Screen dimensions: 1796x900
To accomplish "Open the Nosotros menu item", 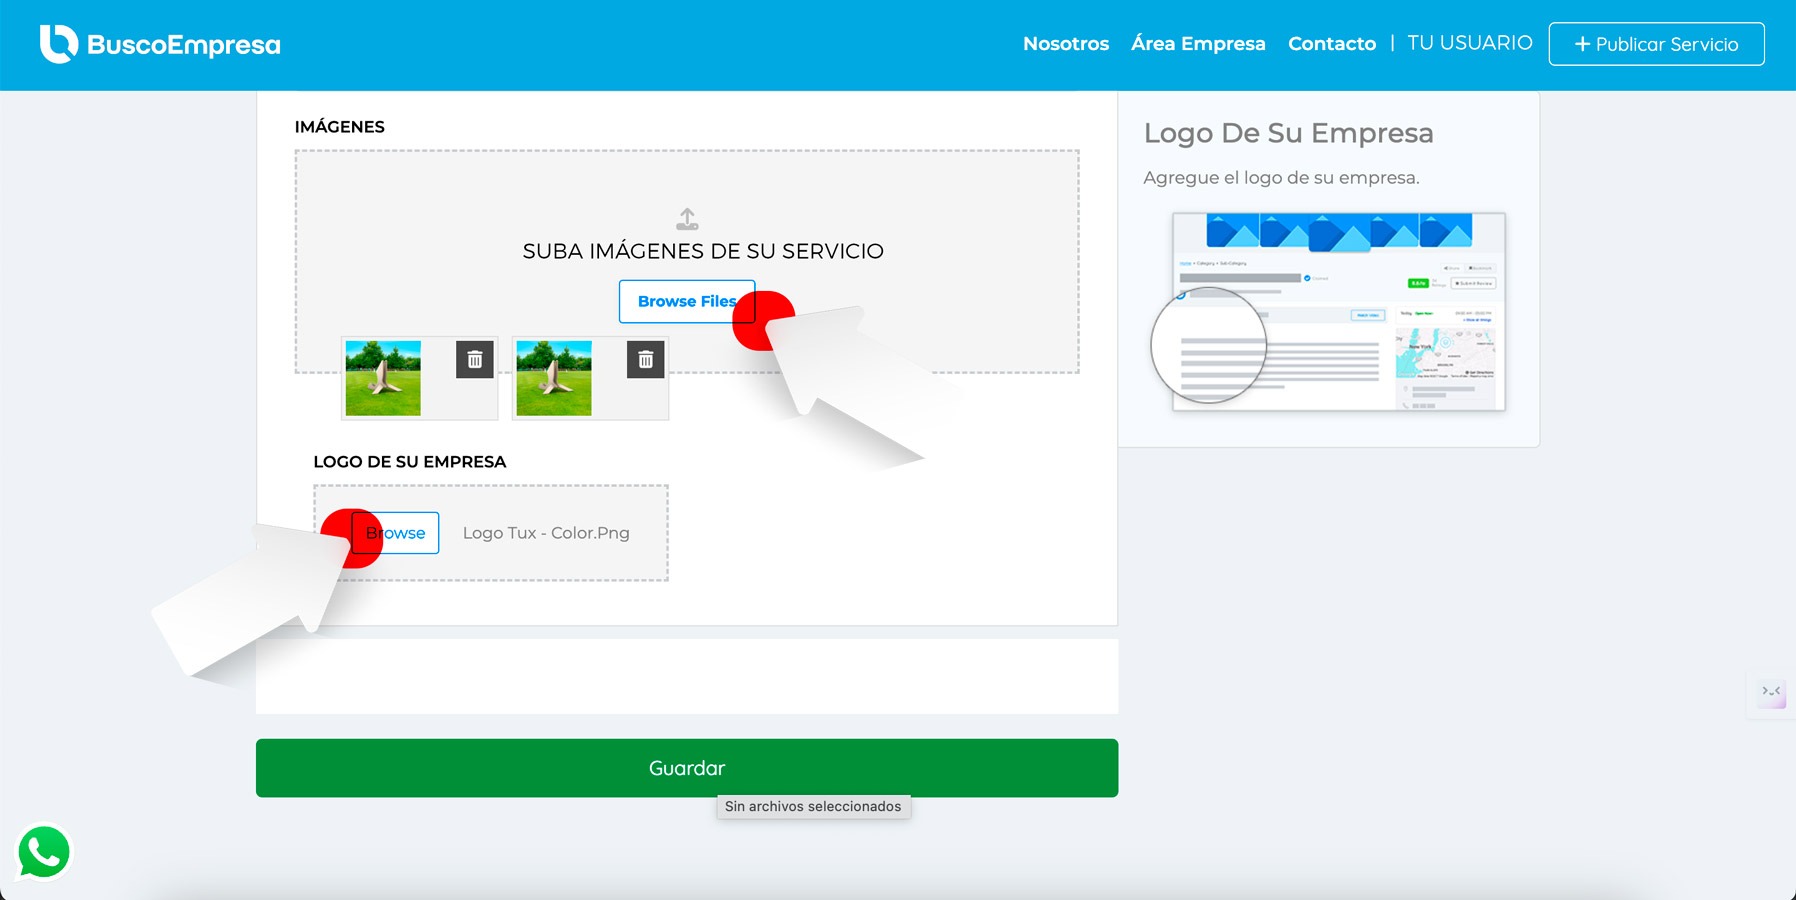I will click(1065, 44).
